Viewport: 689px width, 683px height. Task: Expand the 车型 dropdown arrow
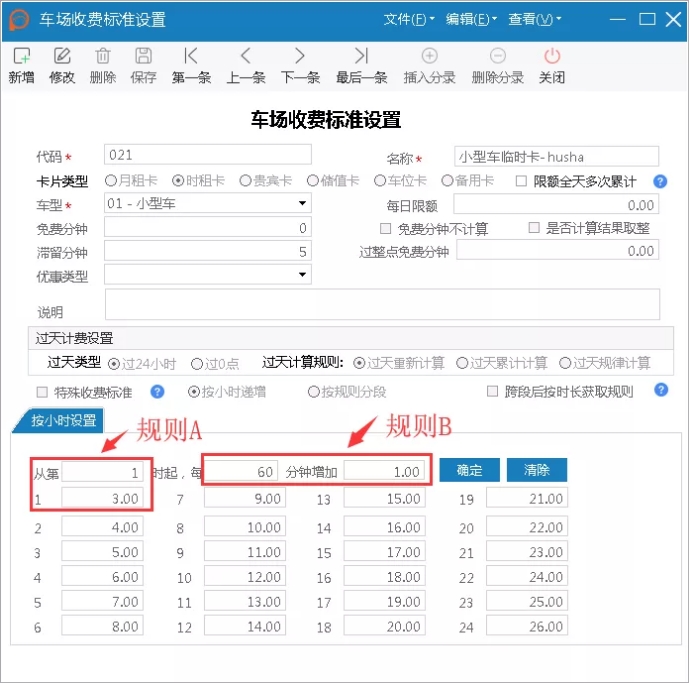(302, 203)
